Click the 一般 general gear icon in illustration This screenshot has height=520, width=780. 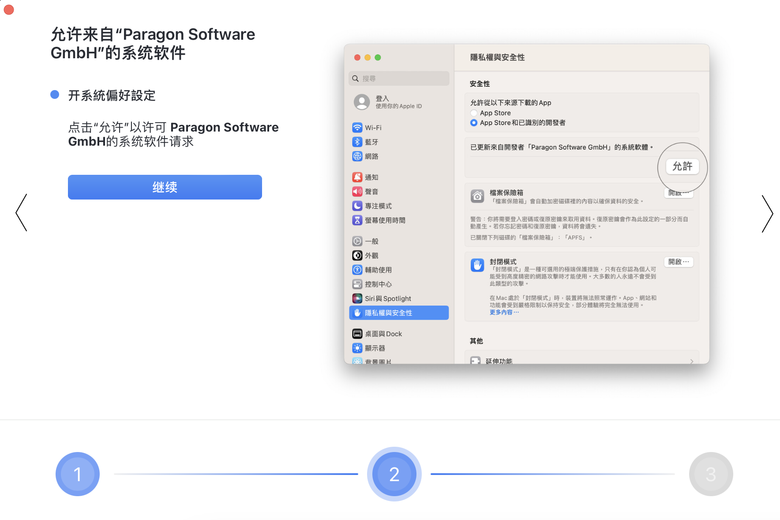pos(357,241)
